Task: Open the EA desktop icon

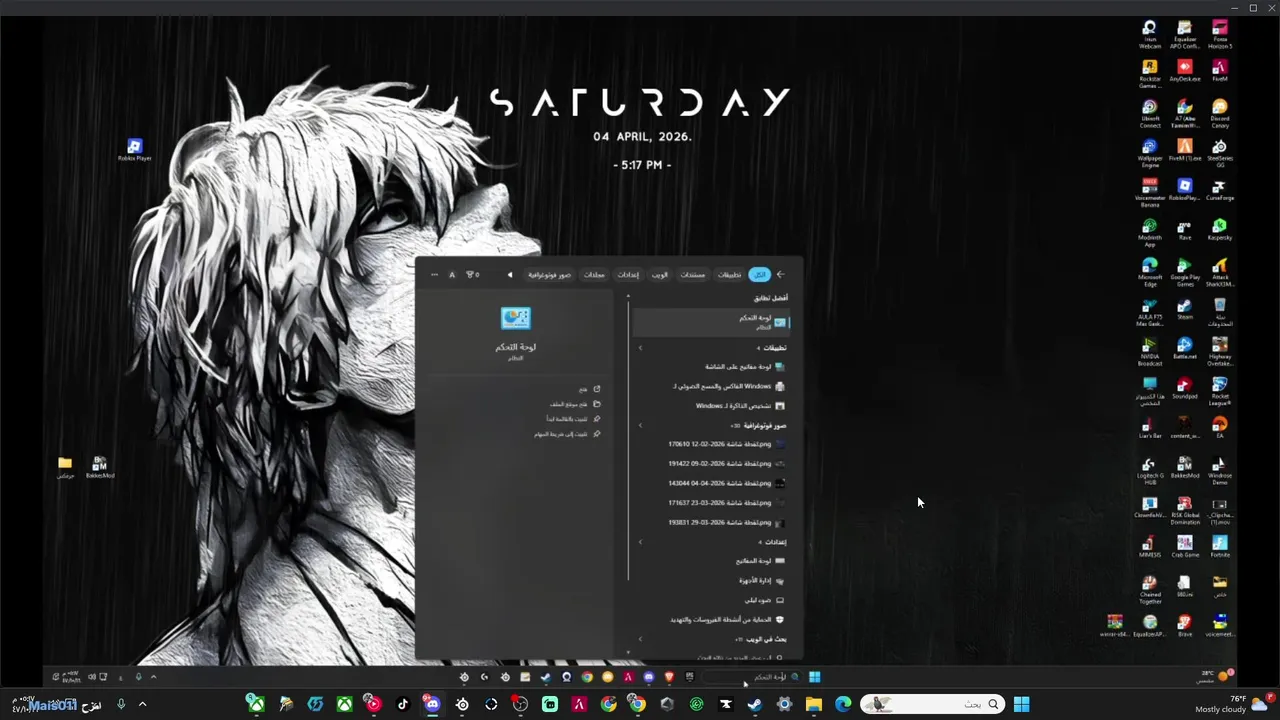Action: tap(1220, 428)
